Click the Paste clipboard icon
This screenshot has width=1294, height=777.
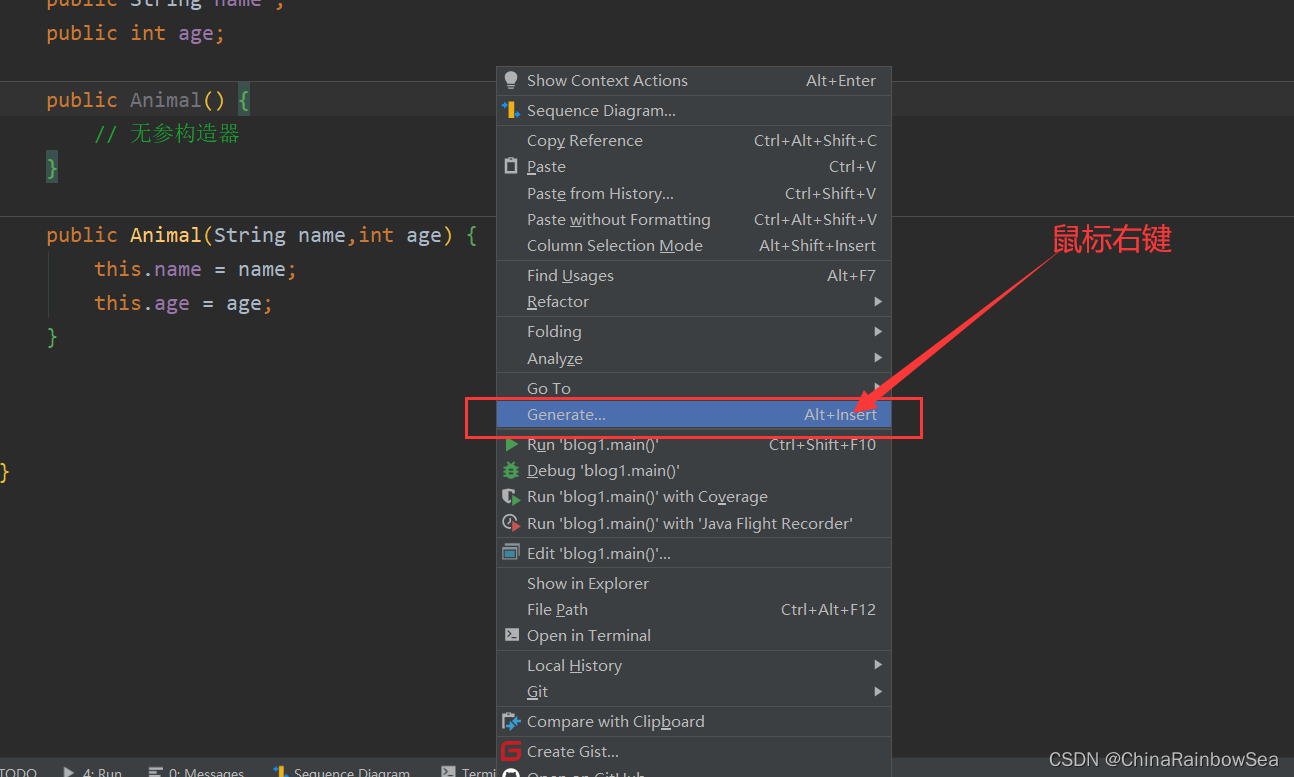click(x=511, y=166)
